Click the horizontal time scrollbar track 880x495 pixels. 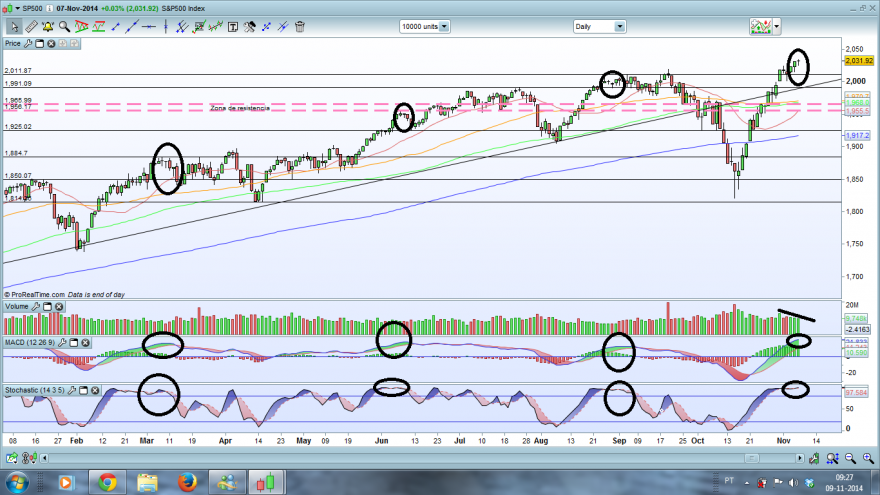pyautogui.click(x=421, y=459)
